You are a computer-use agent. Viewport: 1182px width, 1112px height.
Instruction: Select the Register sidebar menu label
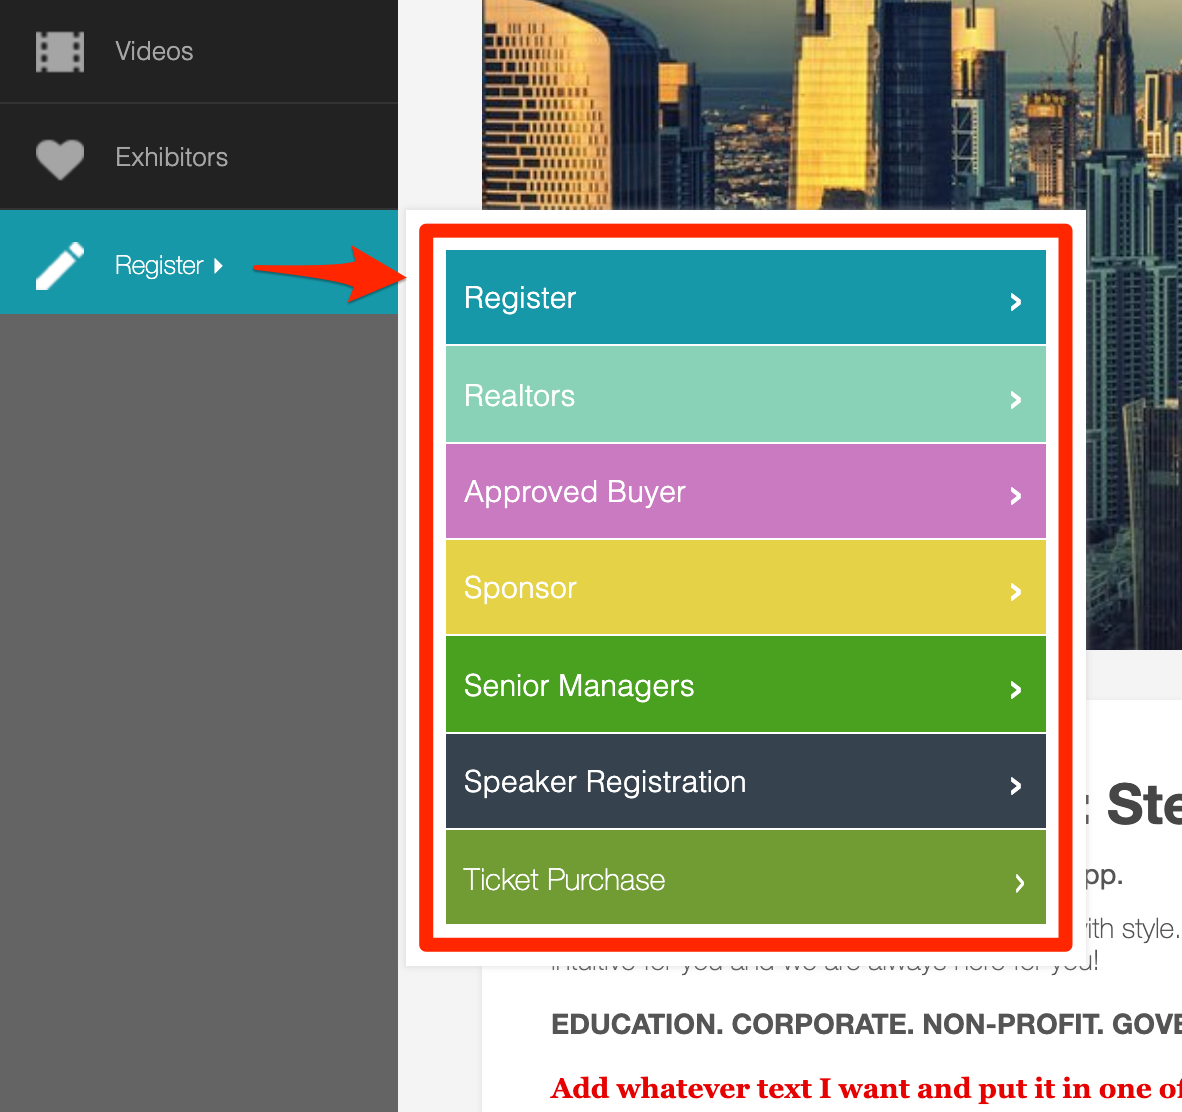[159, 265]
